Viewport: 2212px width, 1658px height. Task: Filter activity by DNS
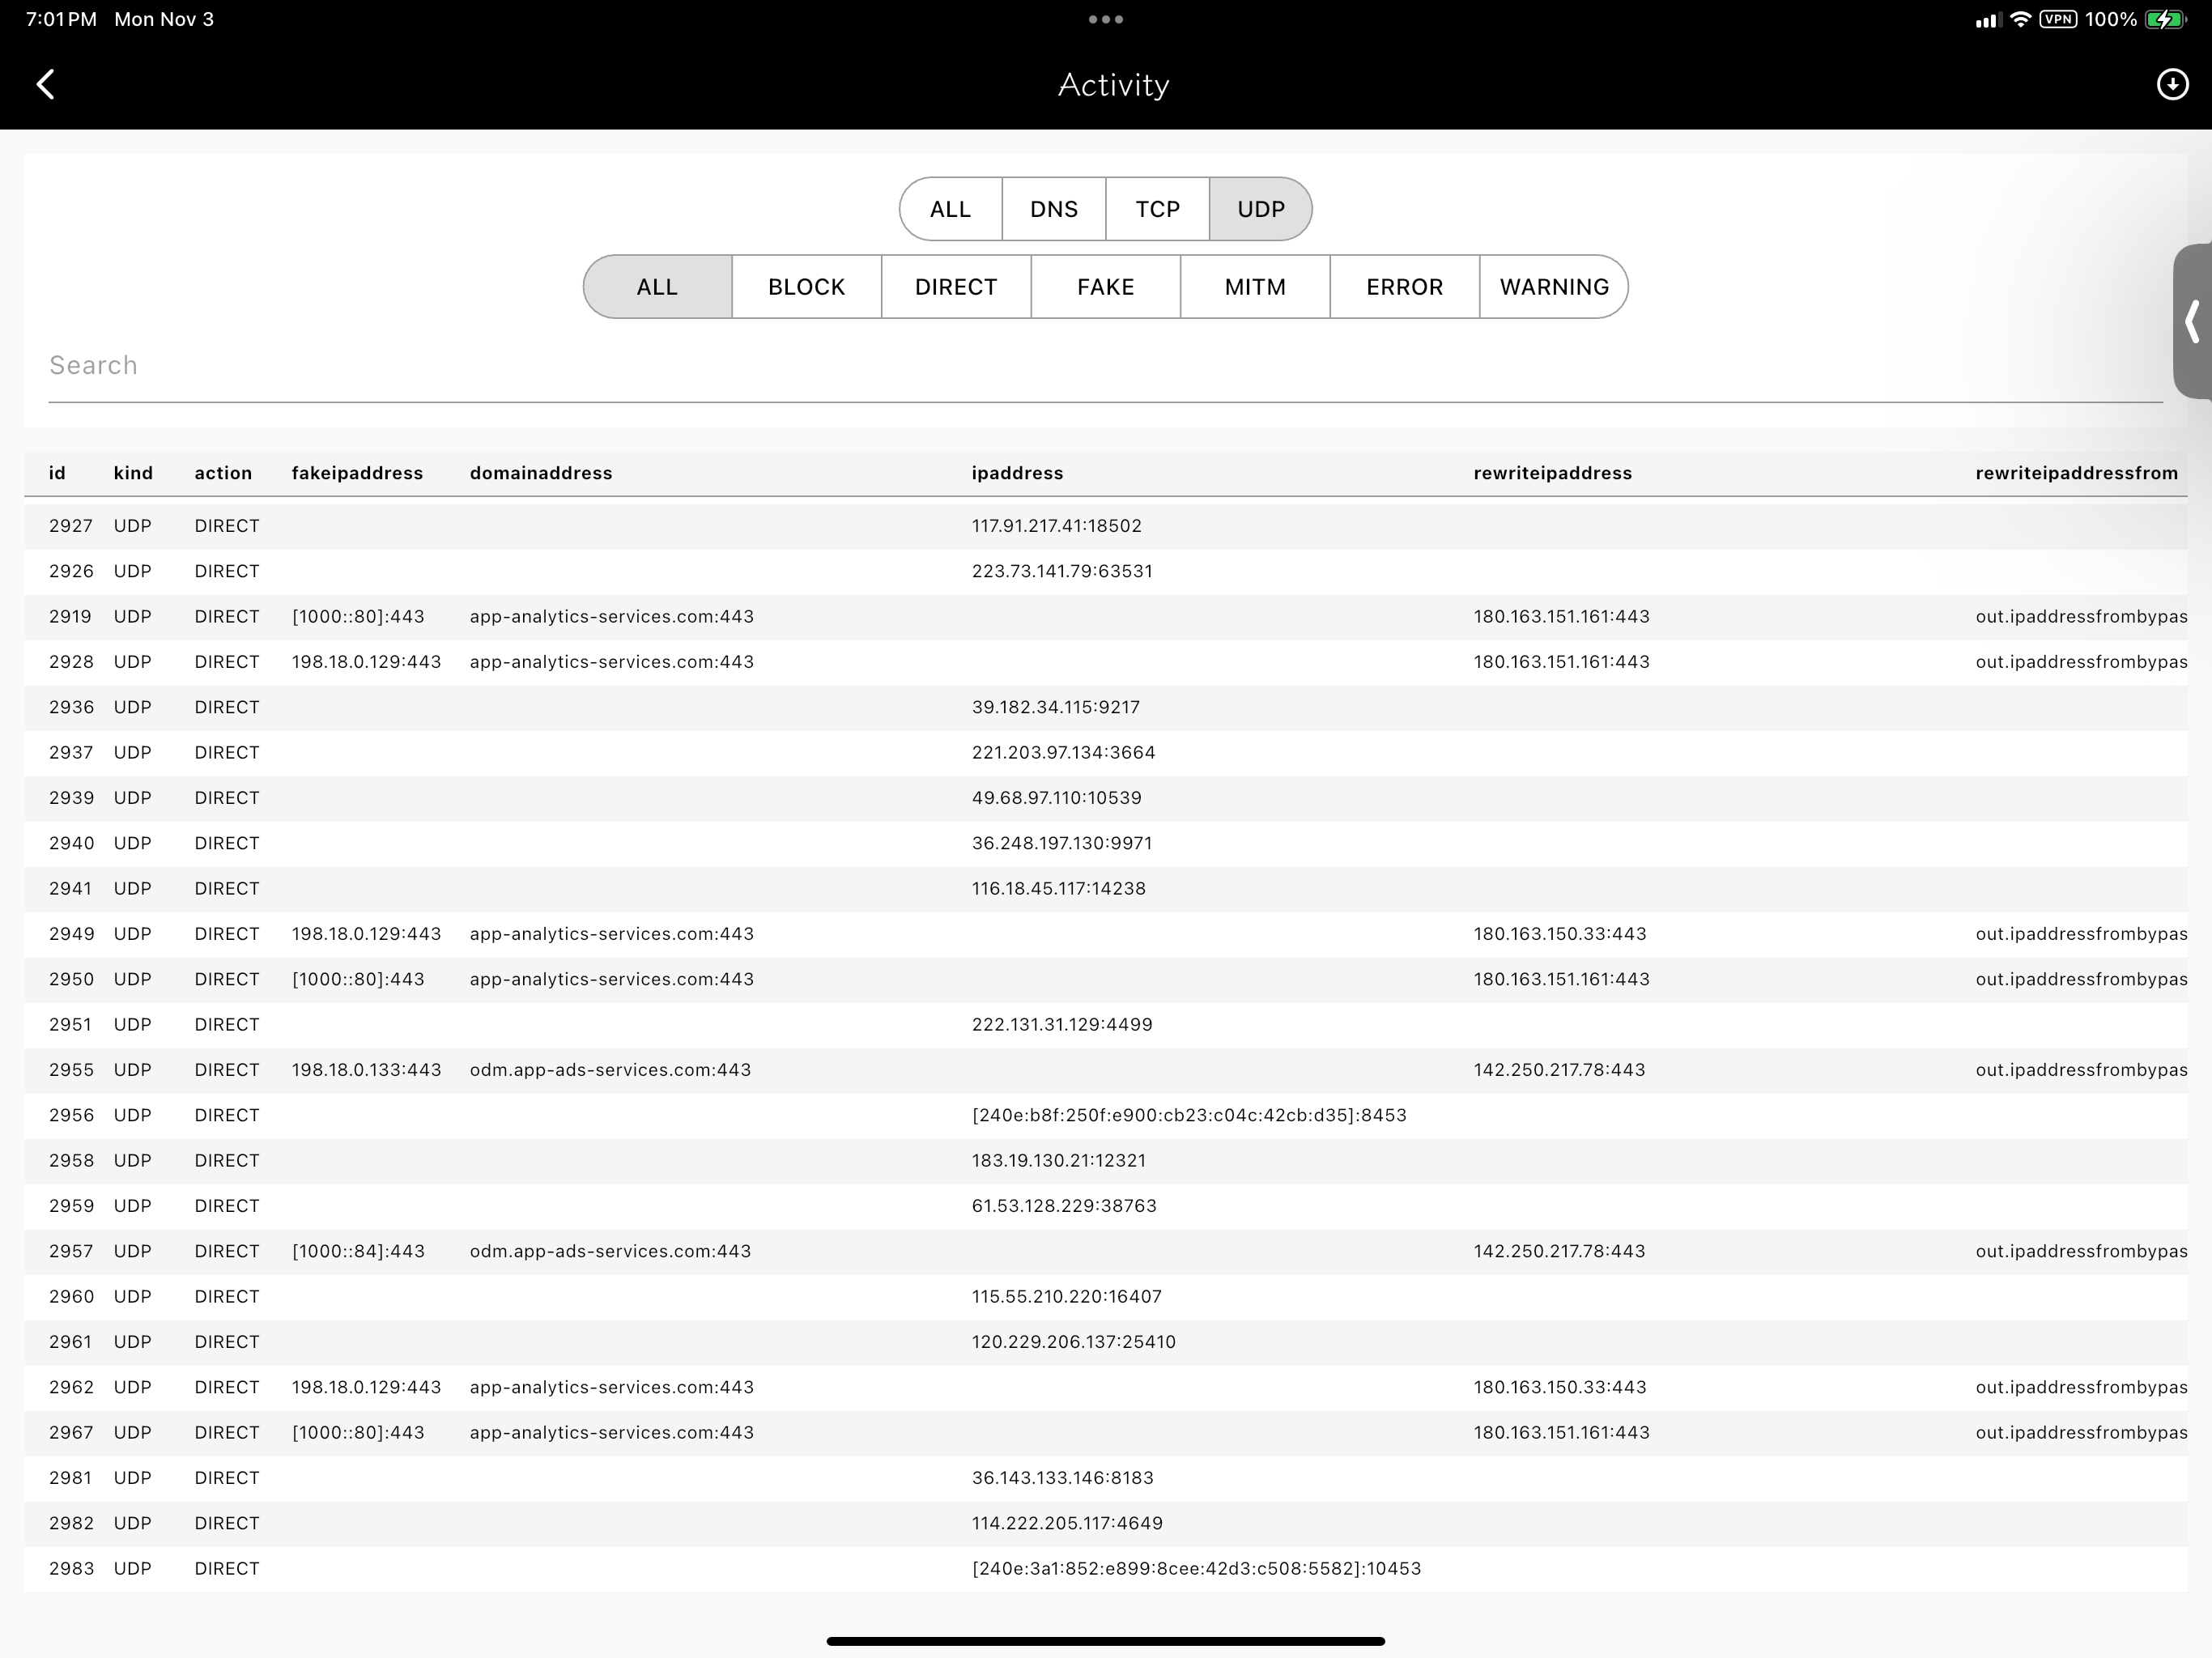point(1053,209)
